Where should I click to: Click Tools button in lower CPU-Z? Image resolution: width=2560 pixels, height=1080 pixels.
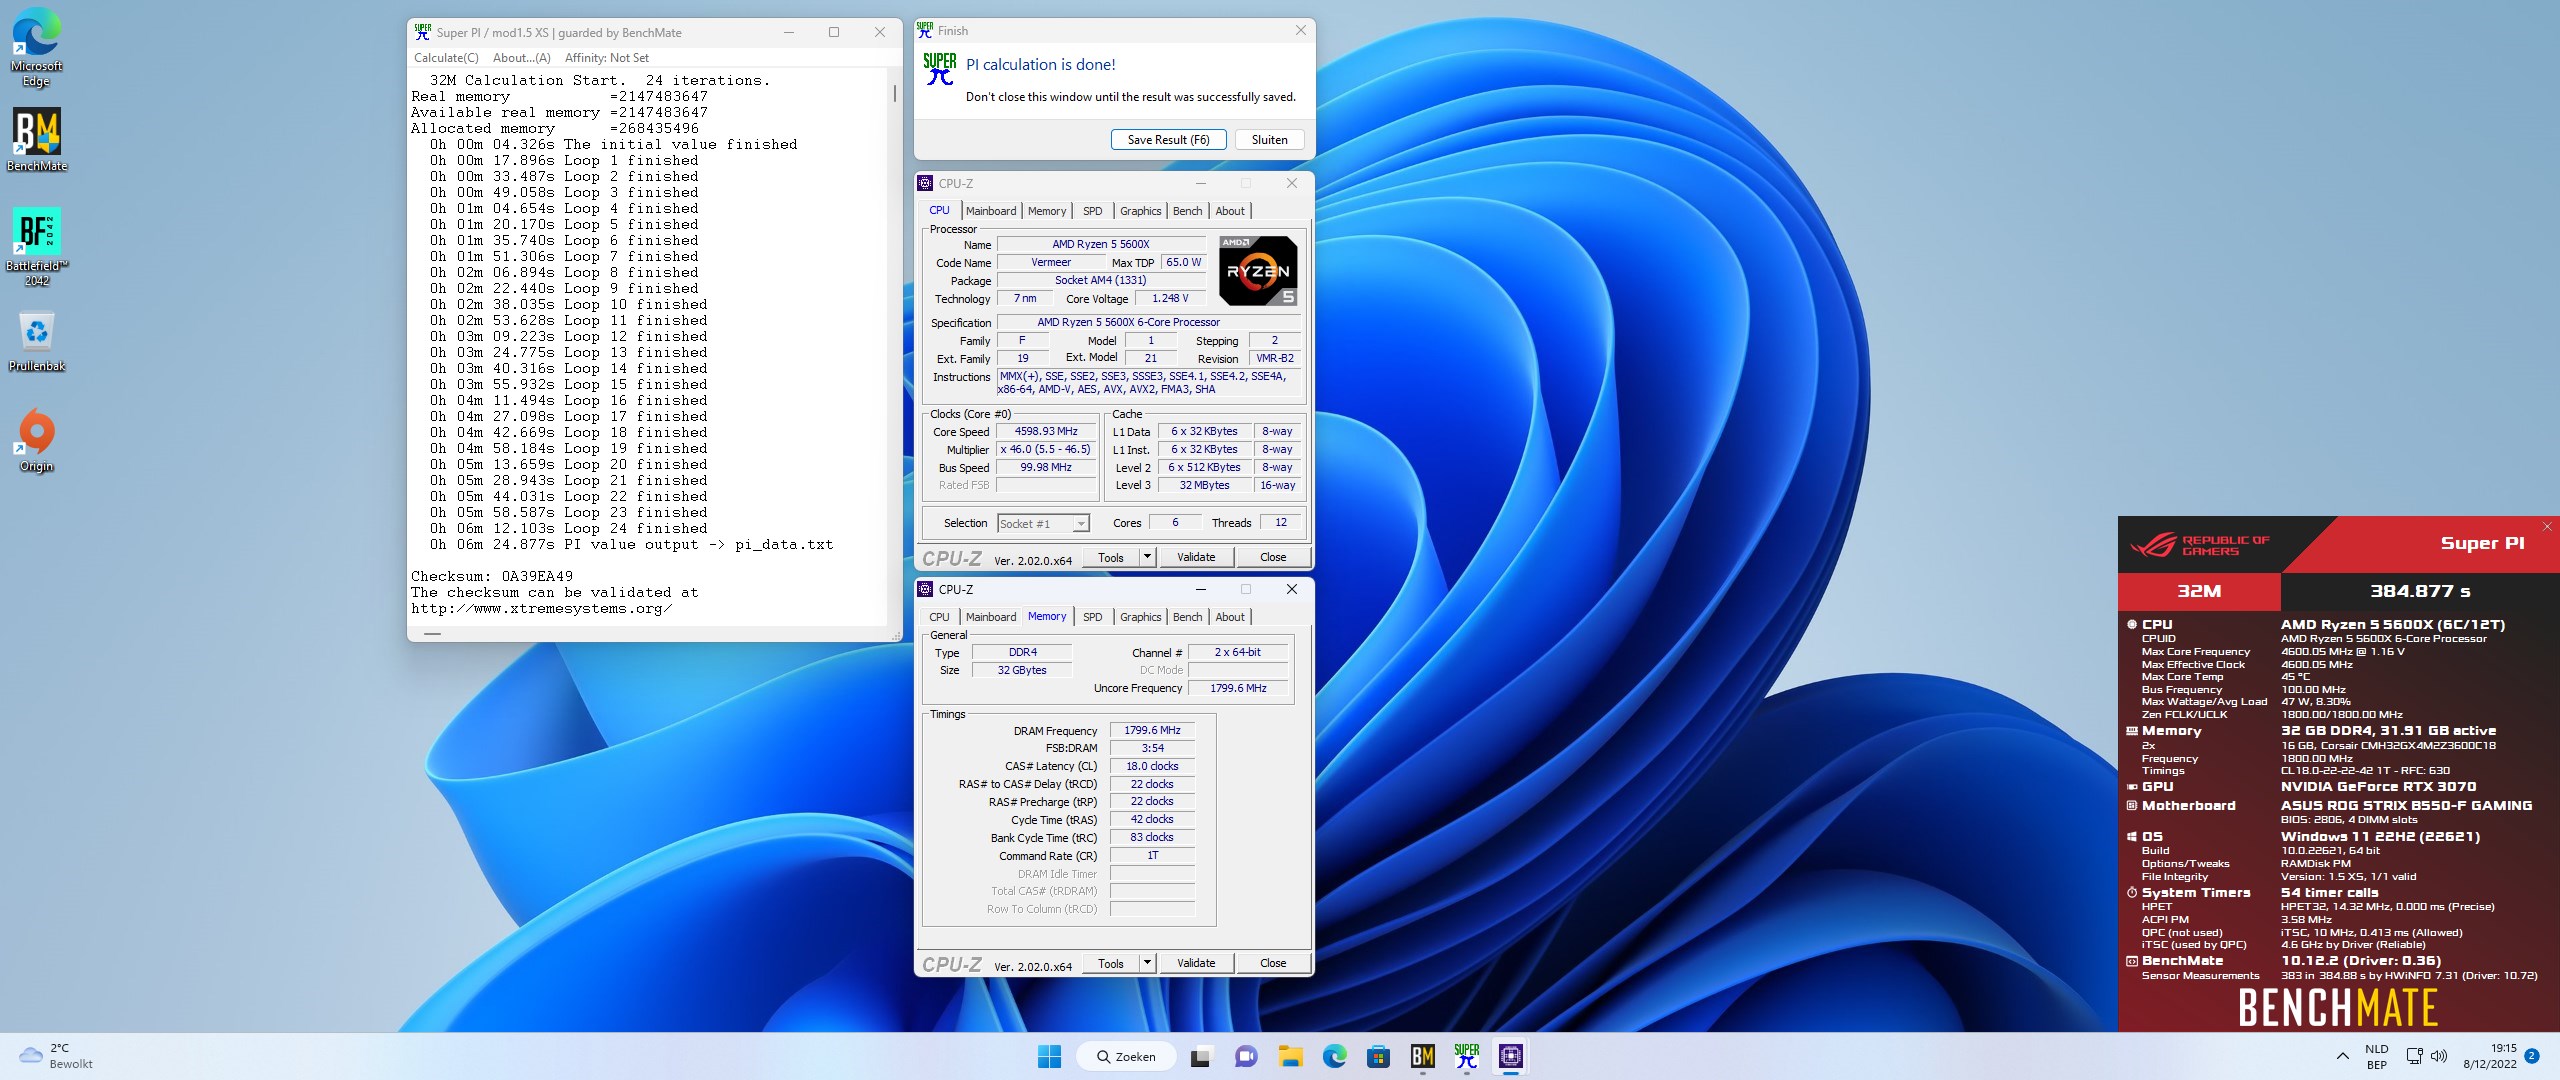pyautogui.click(x=1111, y=963)
